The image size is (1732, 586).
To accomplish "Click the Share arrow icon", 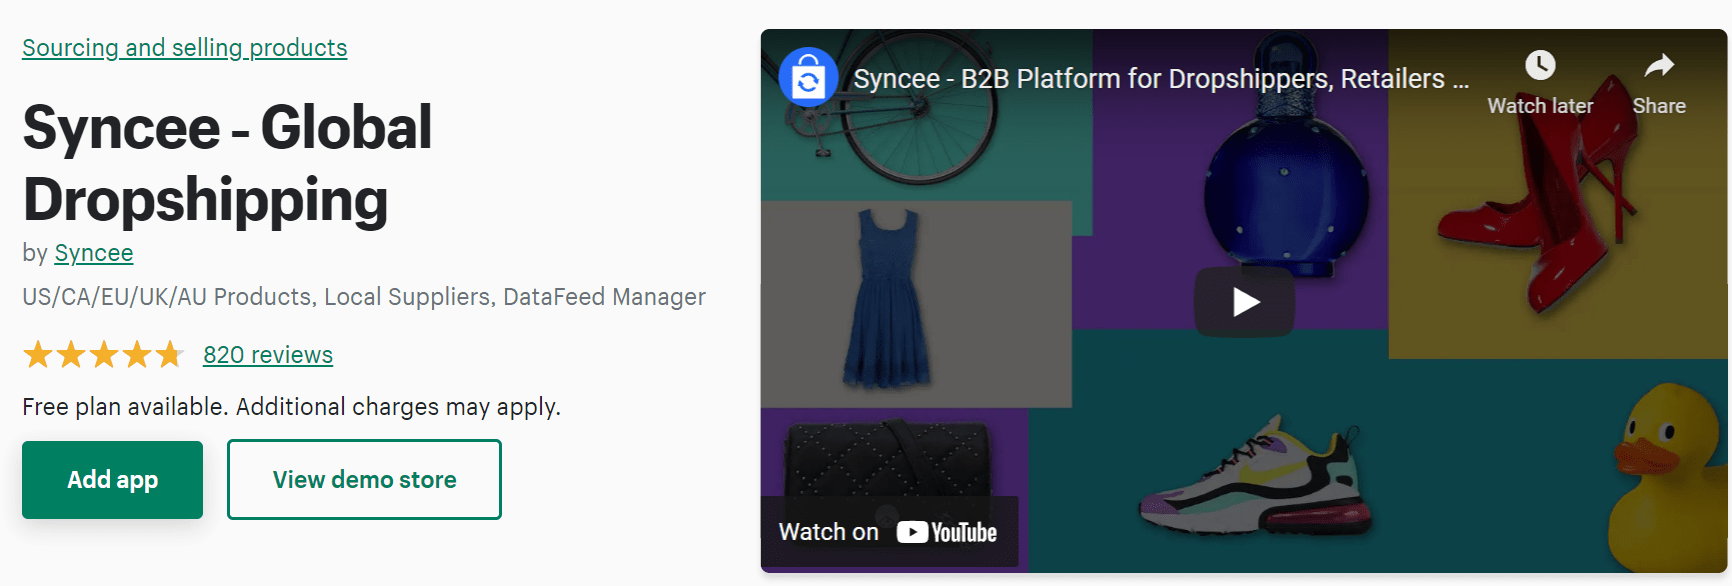I will [1659, 65].
